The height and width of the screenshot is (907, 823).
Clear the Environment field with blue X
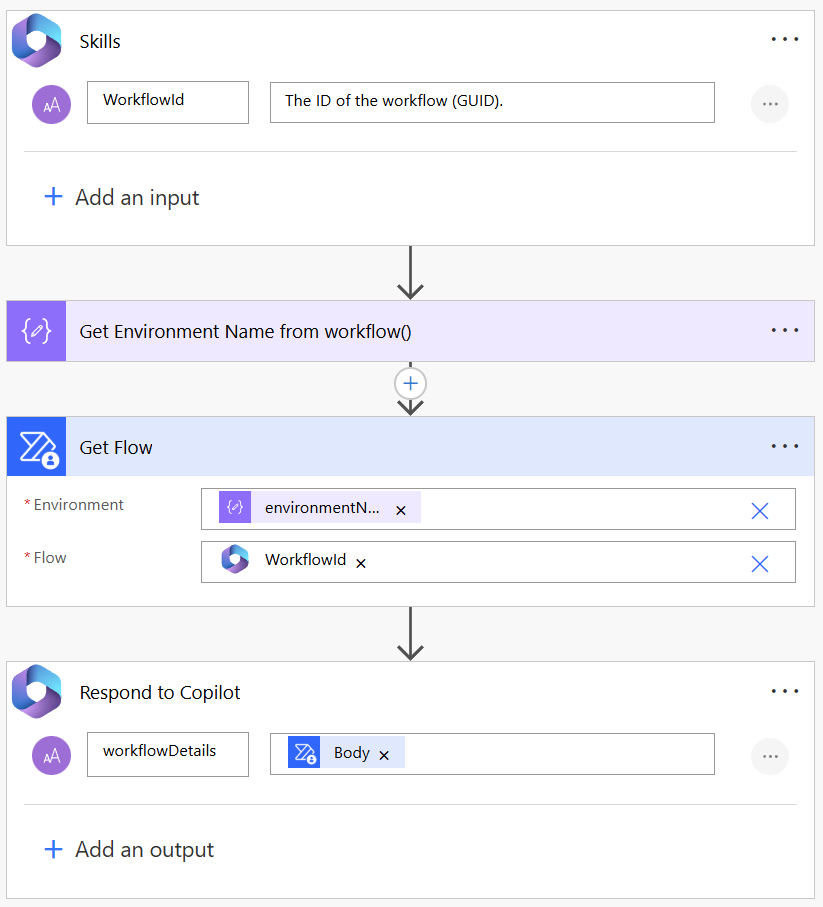click(x=759, y=510)
